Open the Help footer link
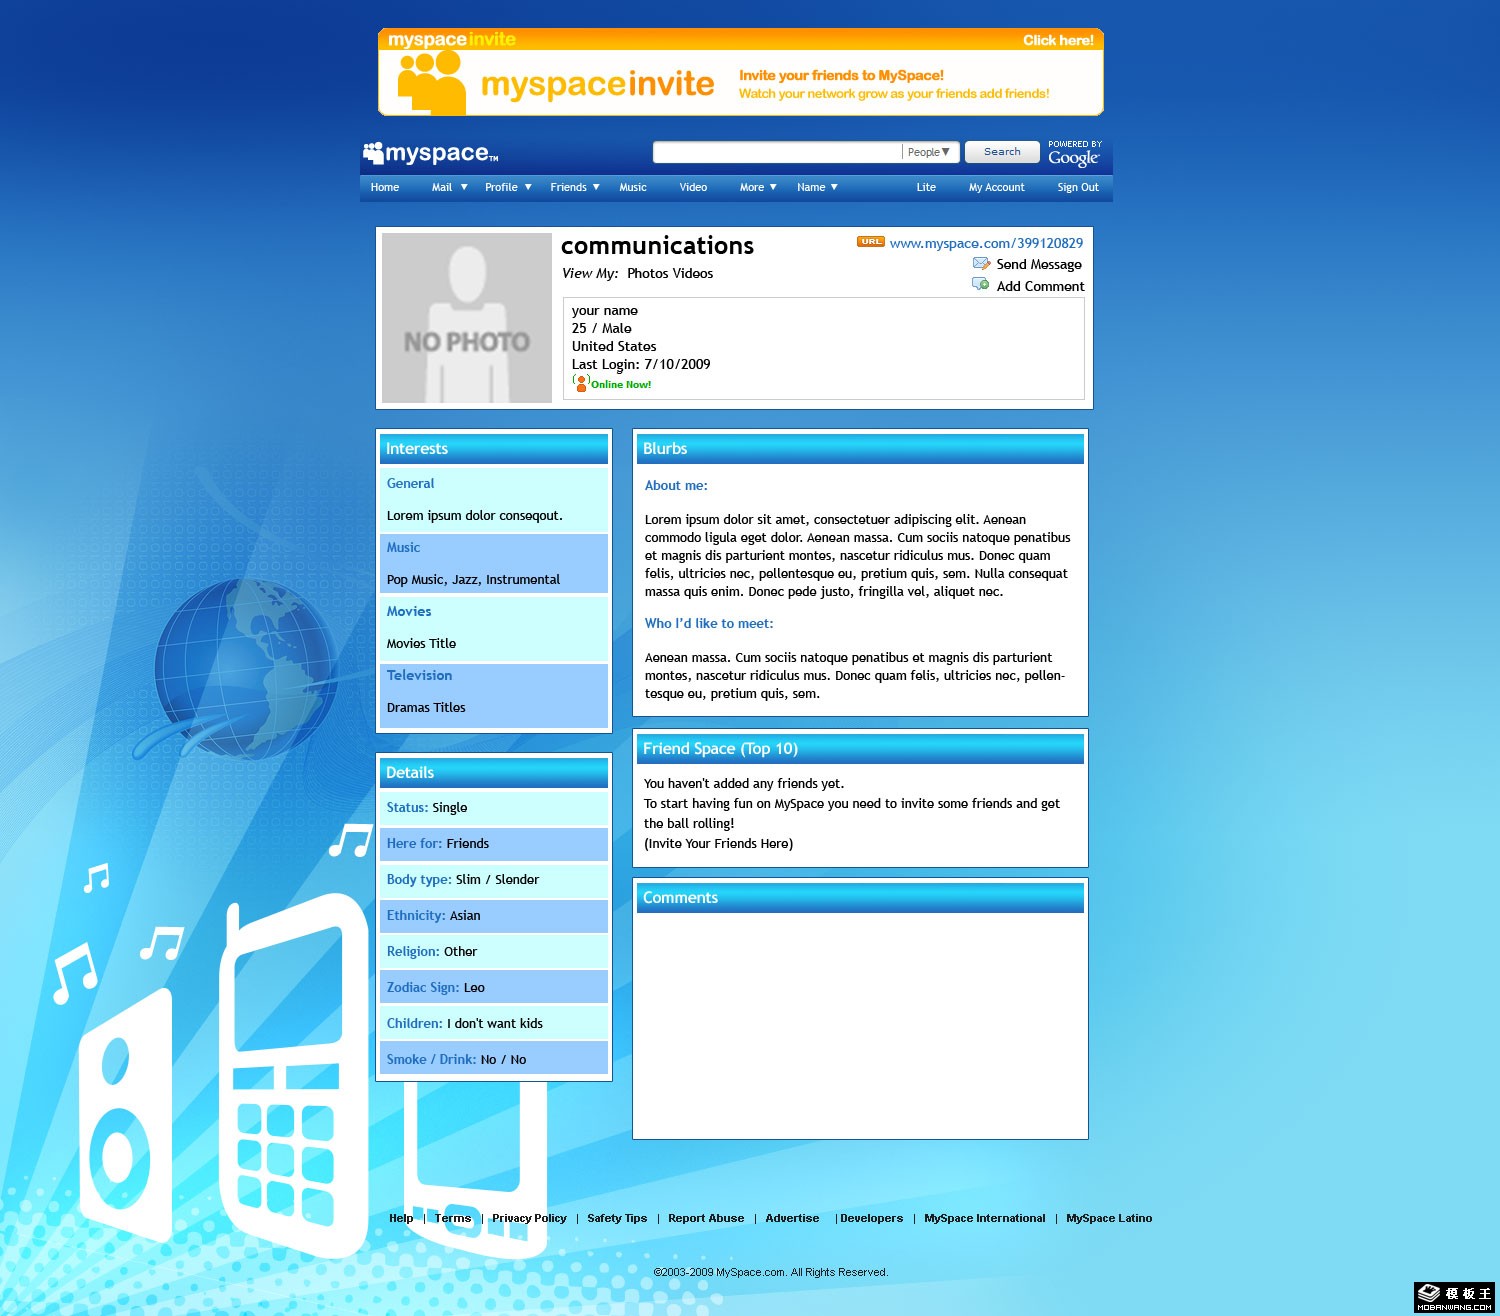Viewport: 1500px width, 1316px height. 401,1218
